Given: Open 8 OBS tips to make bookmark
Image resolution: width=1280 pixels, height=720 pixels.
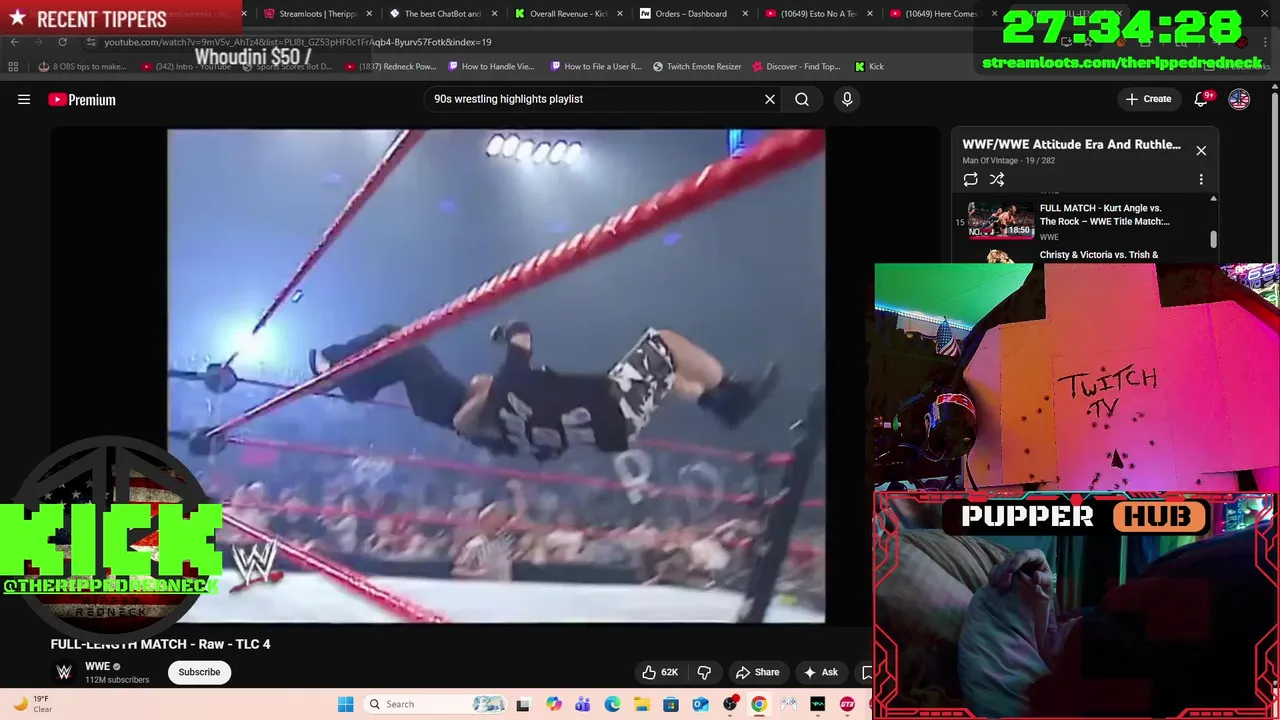Looking at the screenshot, I should tap(83, 66).
